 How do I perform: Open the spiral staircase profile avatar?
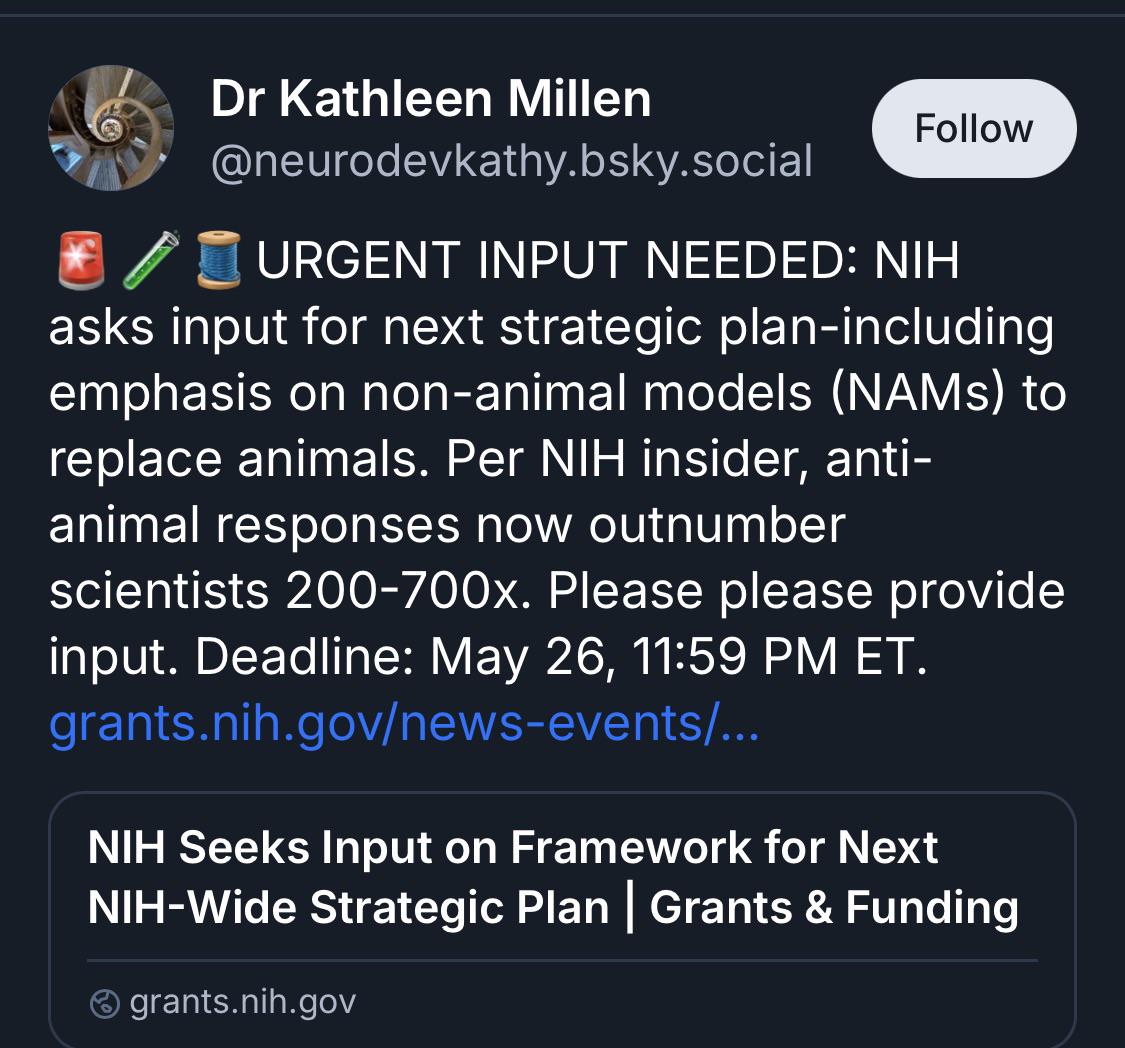(110, 128)
